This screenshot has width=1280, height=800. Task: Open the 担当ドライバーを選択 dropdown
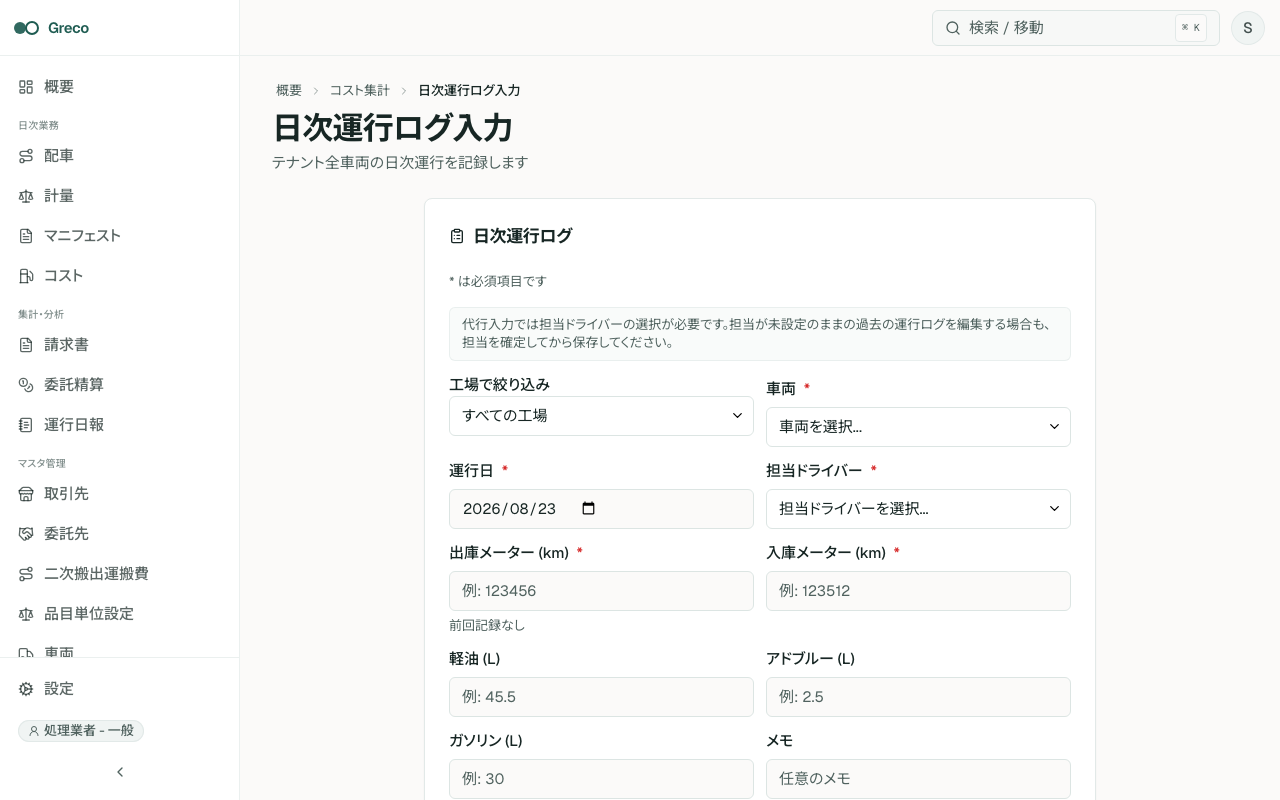click(918, 509)
